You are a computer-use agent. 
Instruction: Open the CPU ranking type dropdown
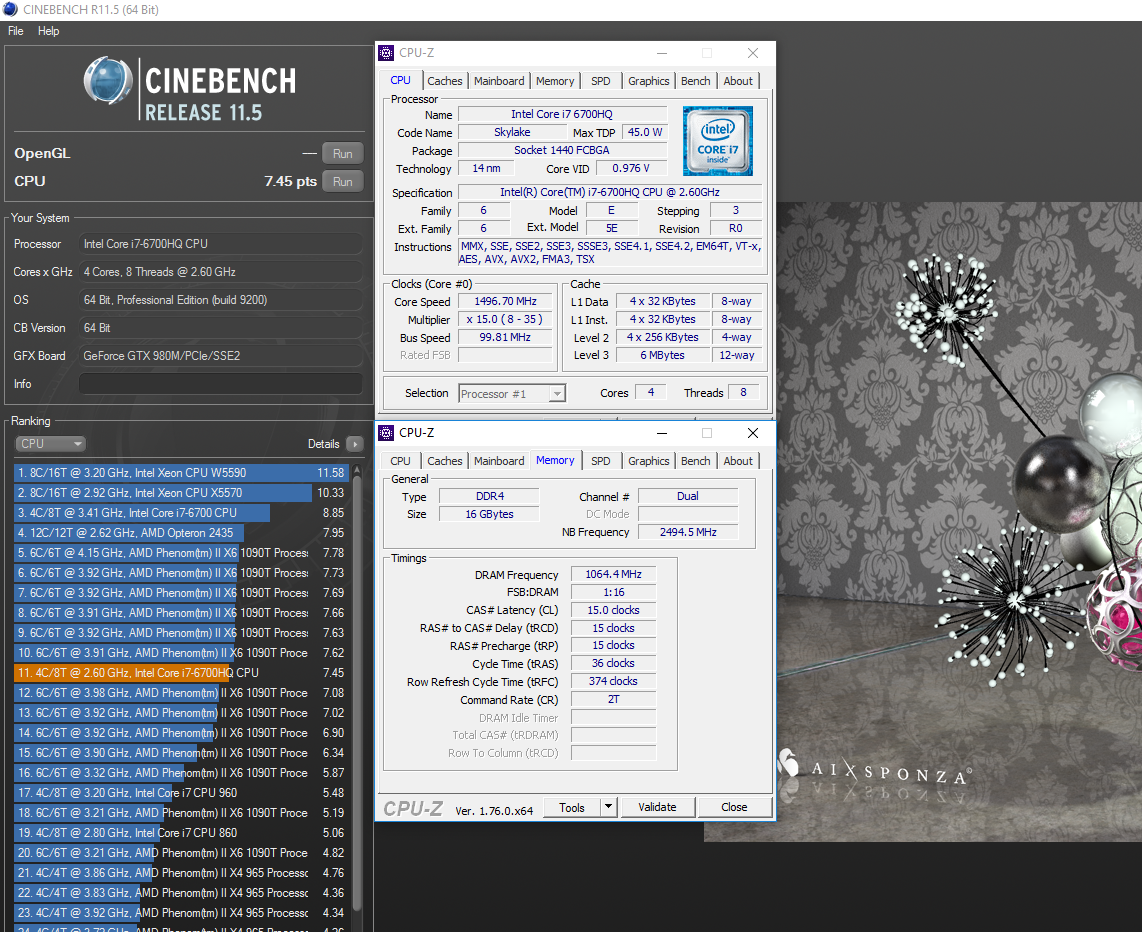(x=50, y=444)
